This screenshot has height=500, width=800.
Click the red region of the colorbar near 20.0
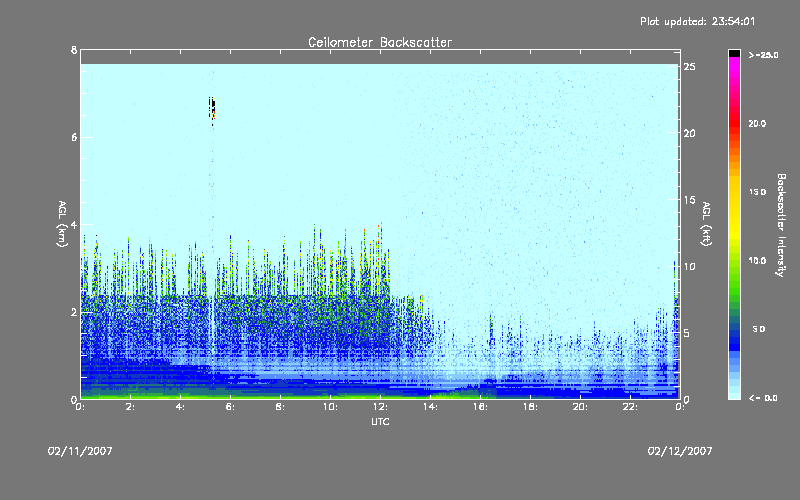pos(734,123)
